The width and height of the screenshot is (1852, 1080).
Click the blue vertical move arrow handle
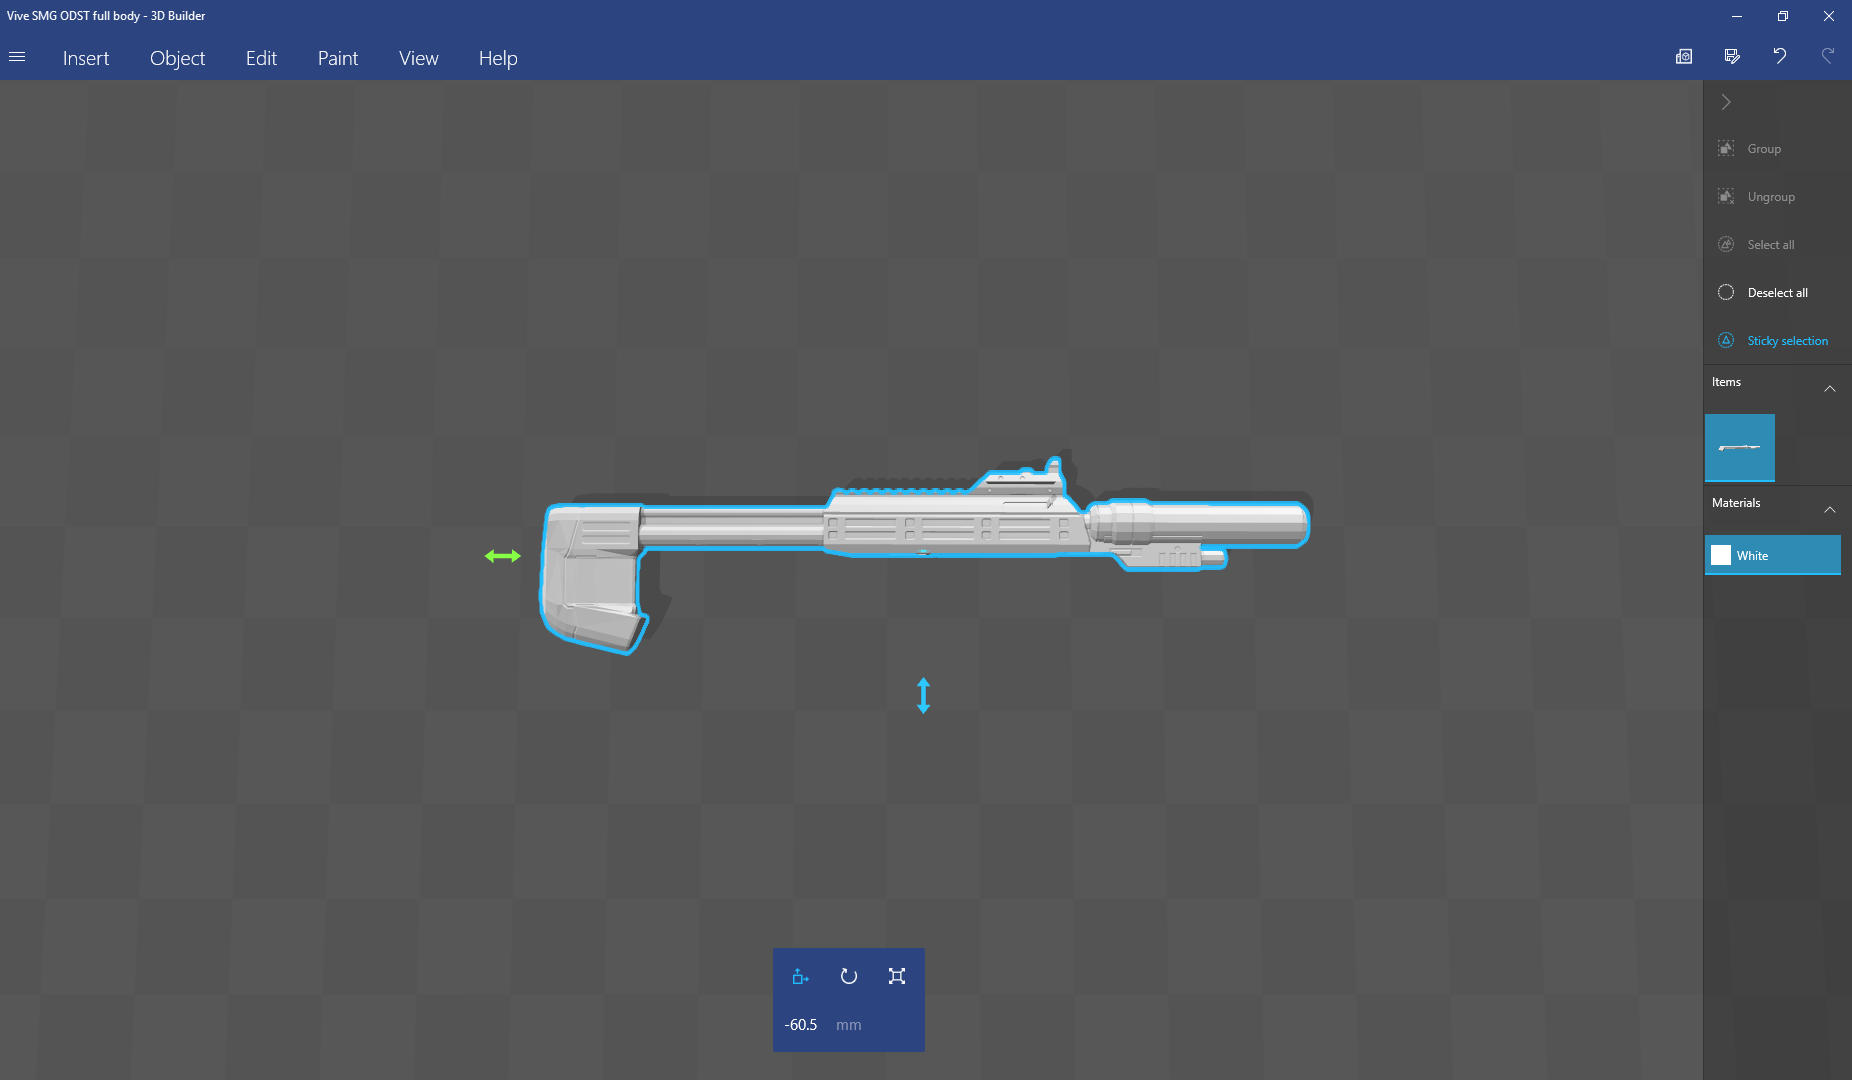click(x=923, y=695)
